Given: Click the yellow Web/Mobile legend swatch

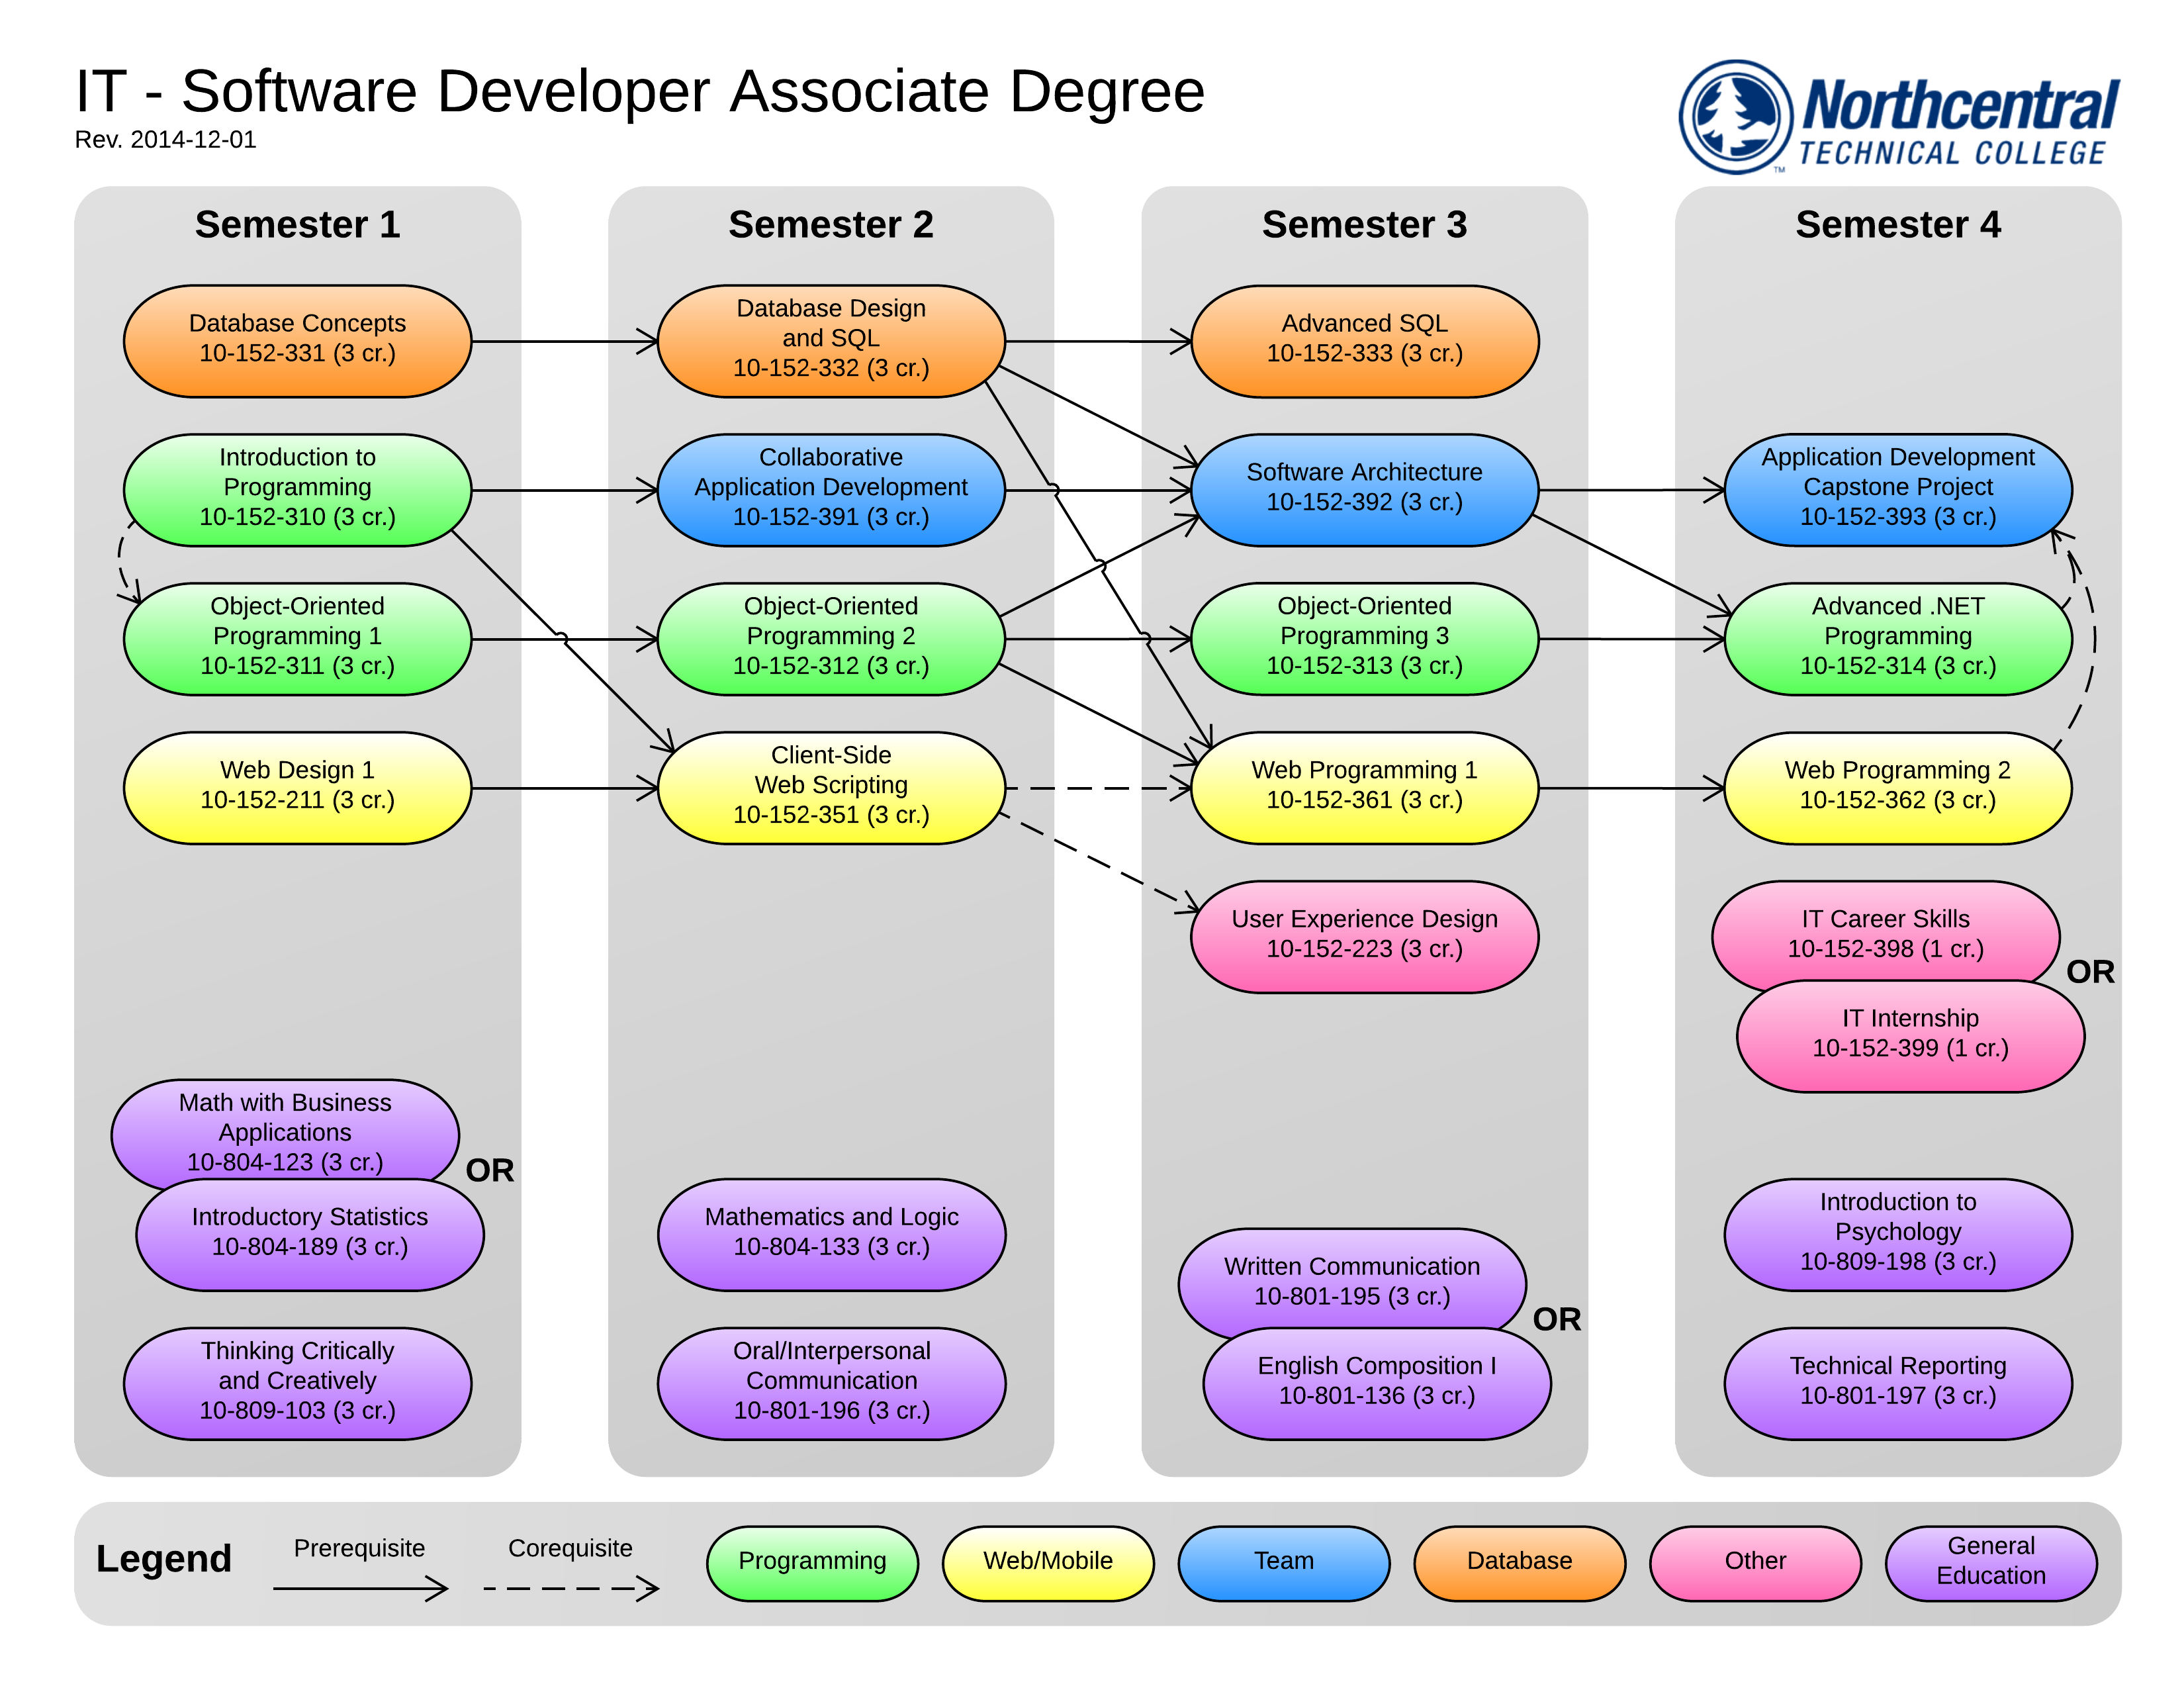Looking at the screenshot, I should click(x=1047, y=1561).
